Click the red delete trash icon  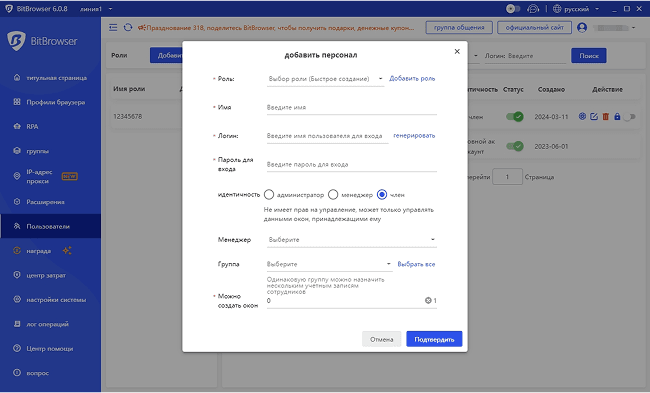tap(605, 116)
